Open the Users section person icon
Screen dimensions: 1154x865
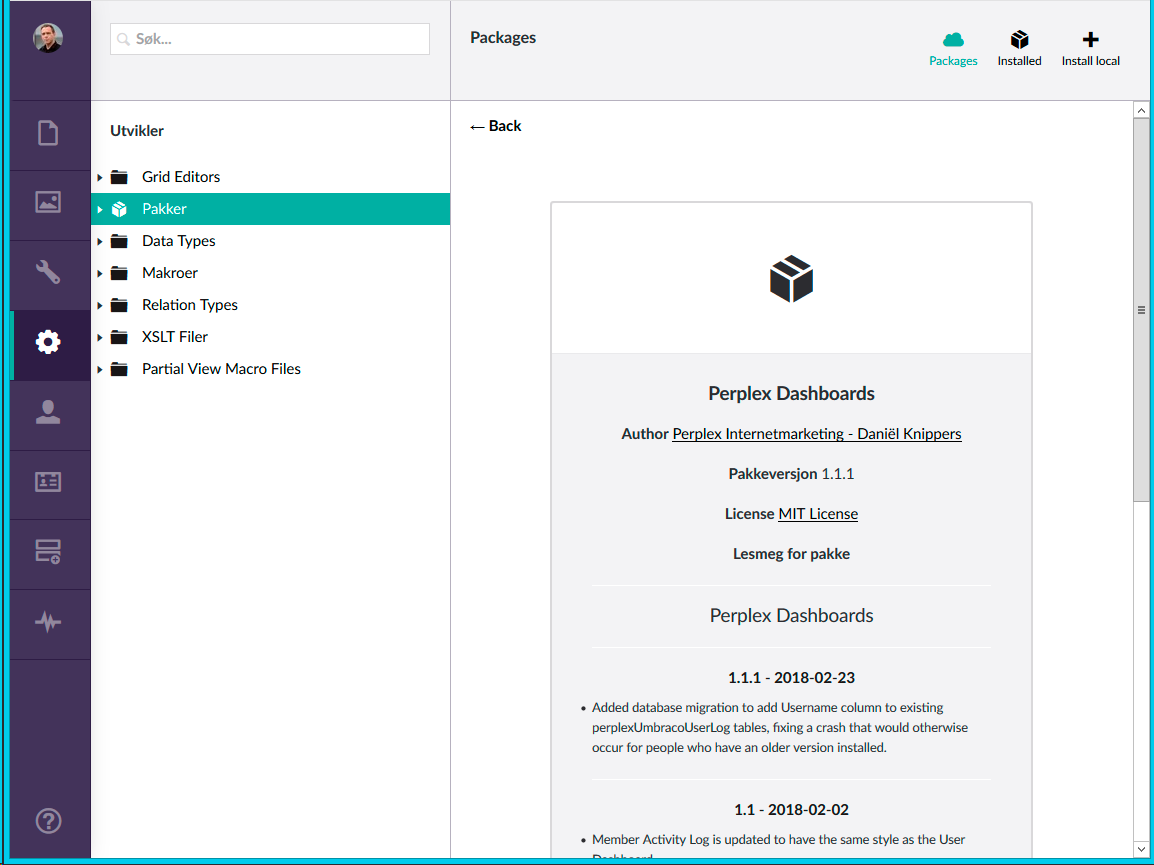(x=48, y=412)
